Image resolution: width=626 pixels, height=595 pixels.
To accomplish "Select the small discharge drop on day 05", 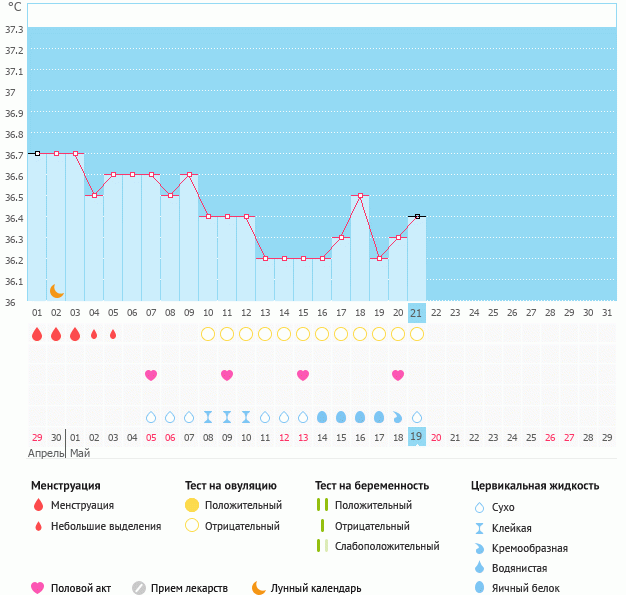I will (x=113, y=334).
